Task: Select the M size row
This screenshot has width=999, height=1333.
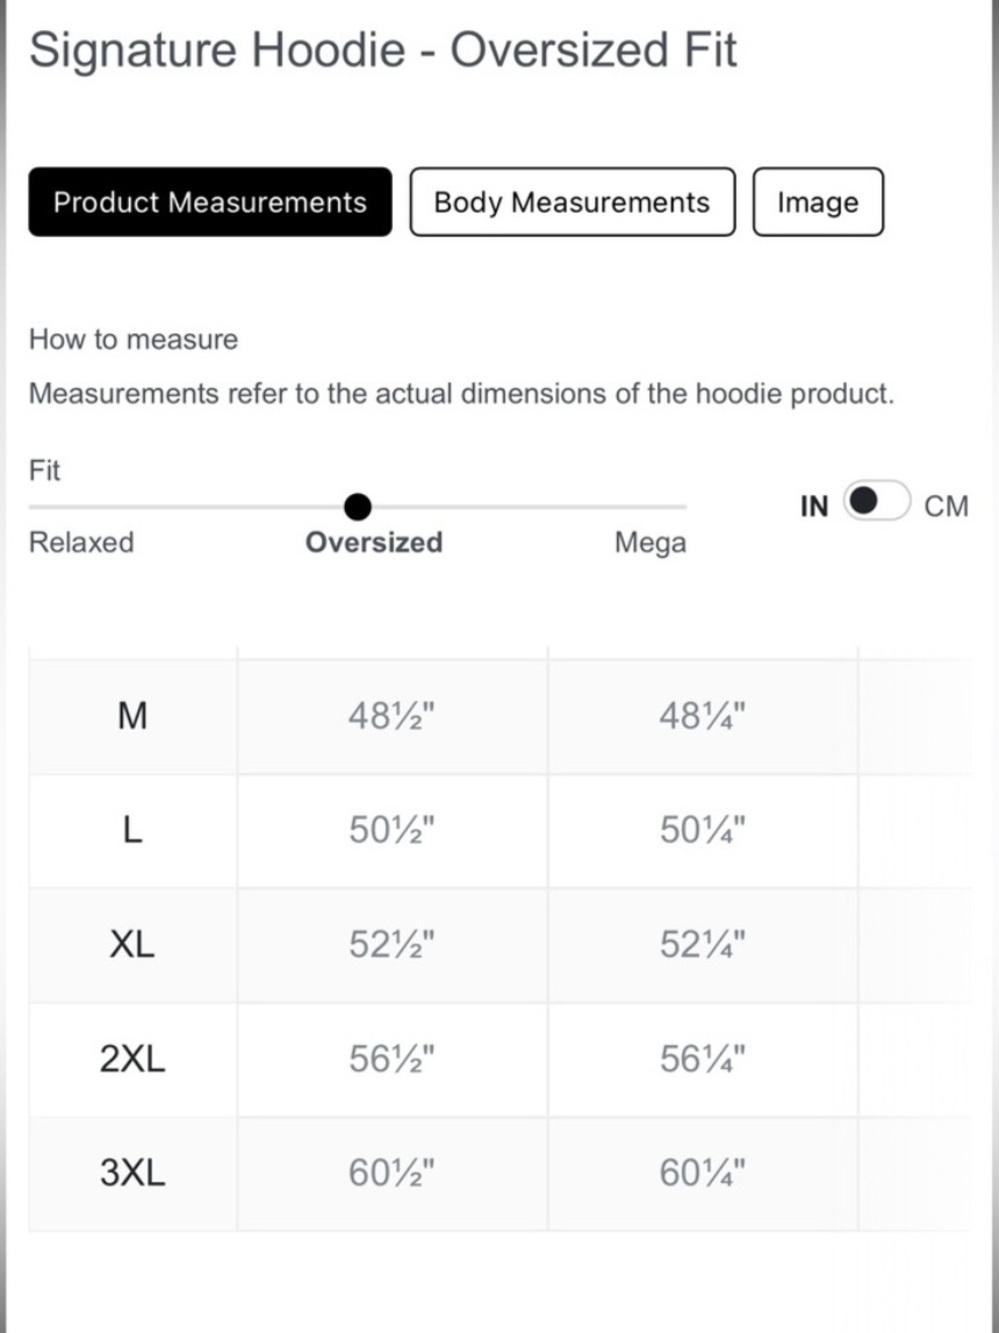Action: [x=500, y=716]
